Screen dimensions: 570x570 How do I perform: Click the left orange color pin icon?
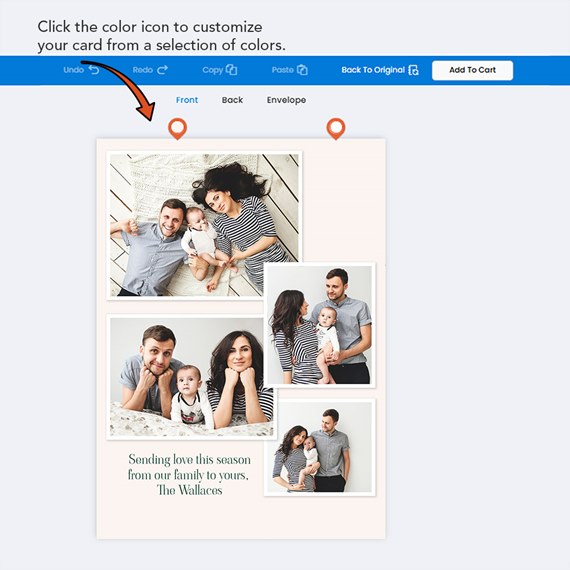[177, 128]
